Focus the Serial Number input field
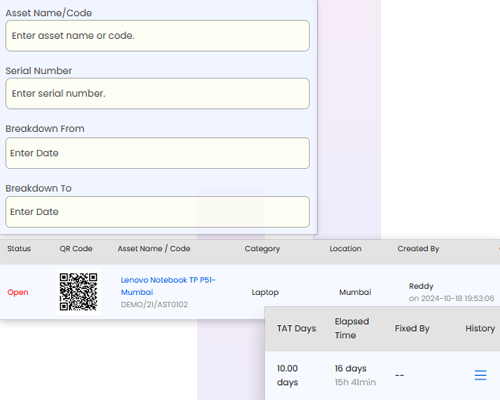The image size is (500, 400). pos(157,93)
